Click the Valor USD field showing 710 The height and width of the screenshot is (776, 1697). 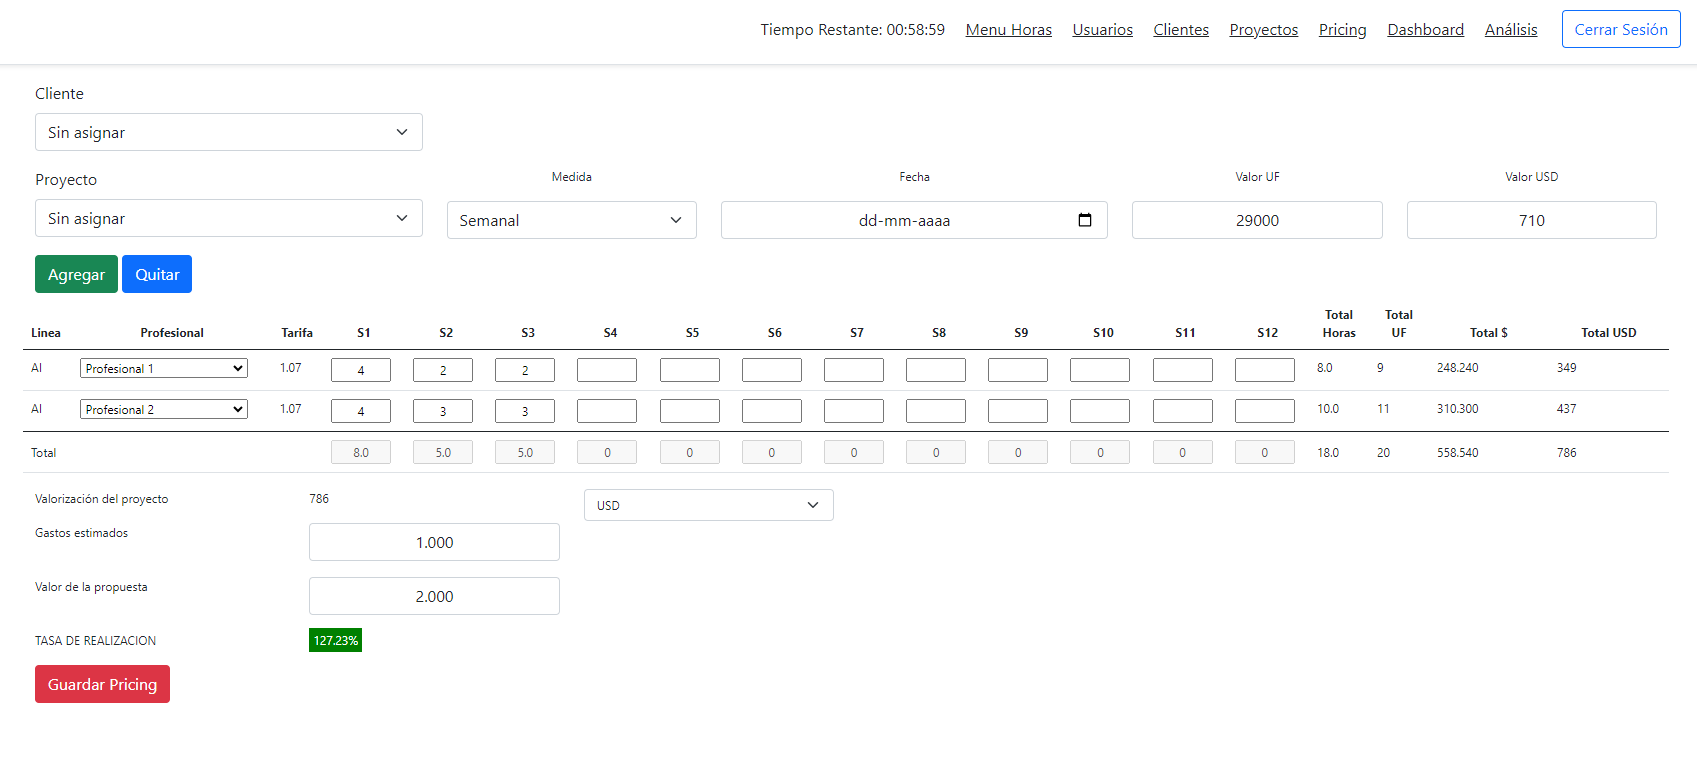[x=1532, y=220]
